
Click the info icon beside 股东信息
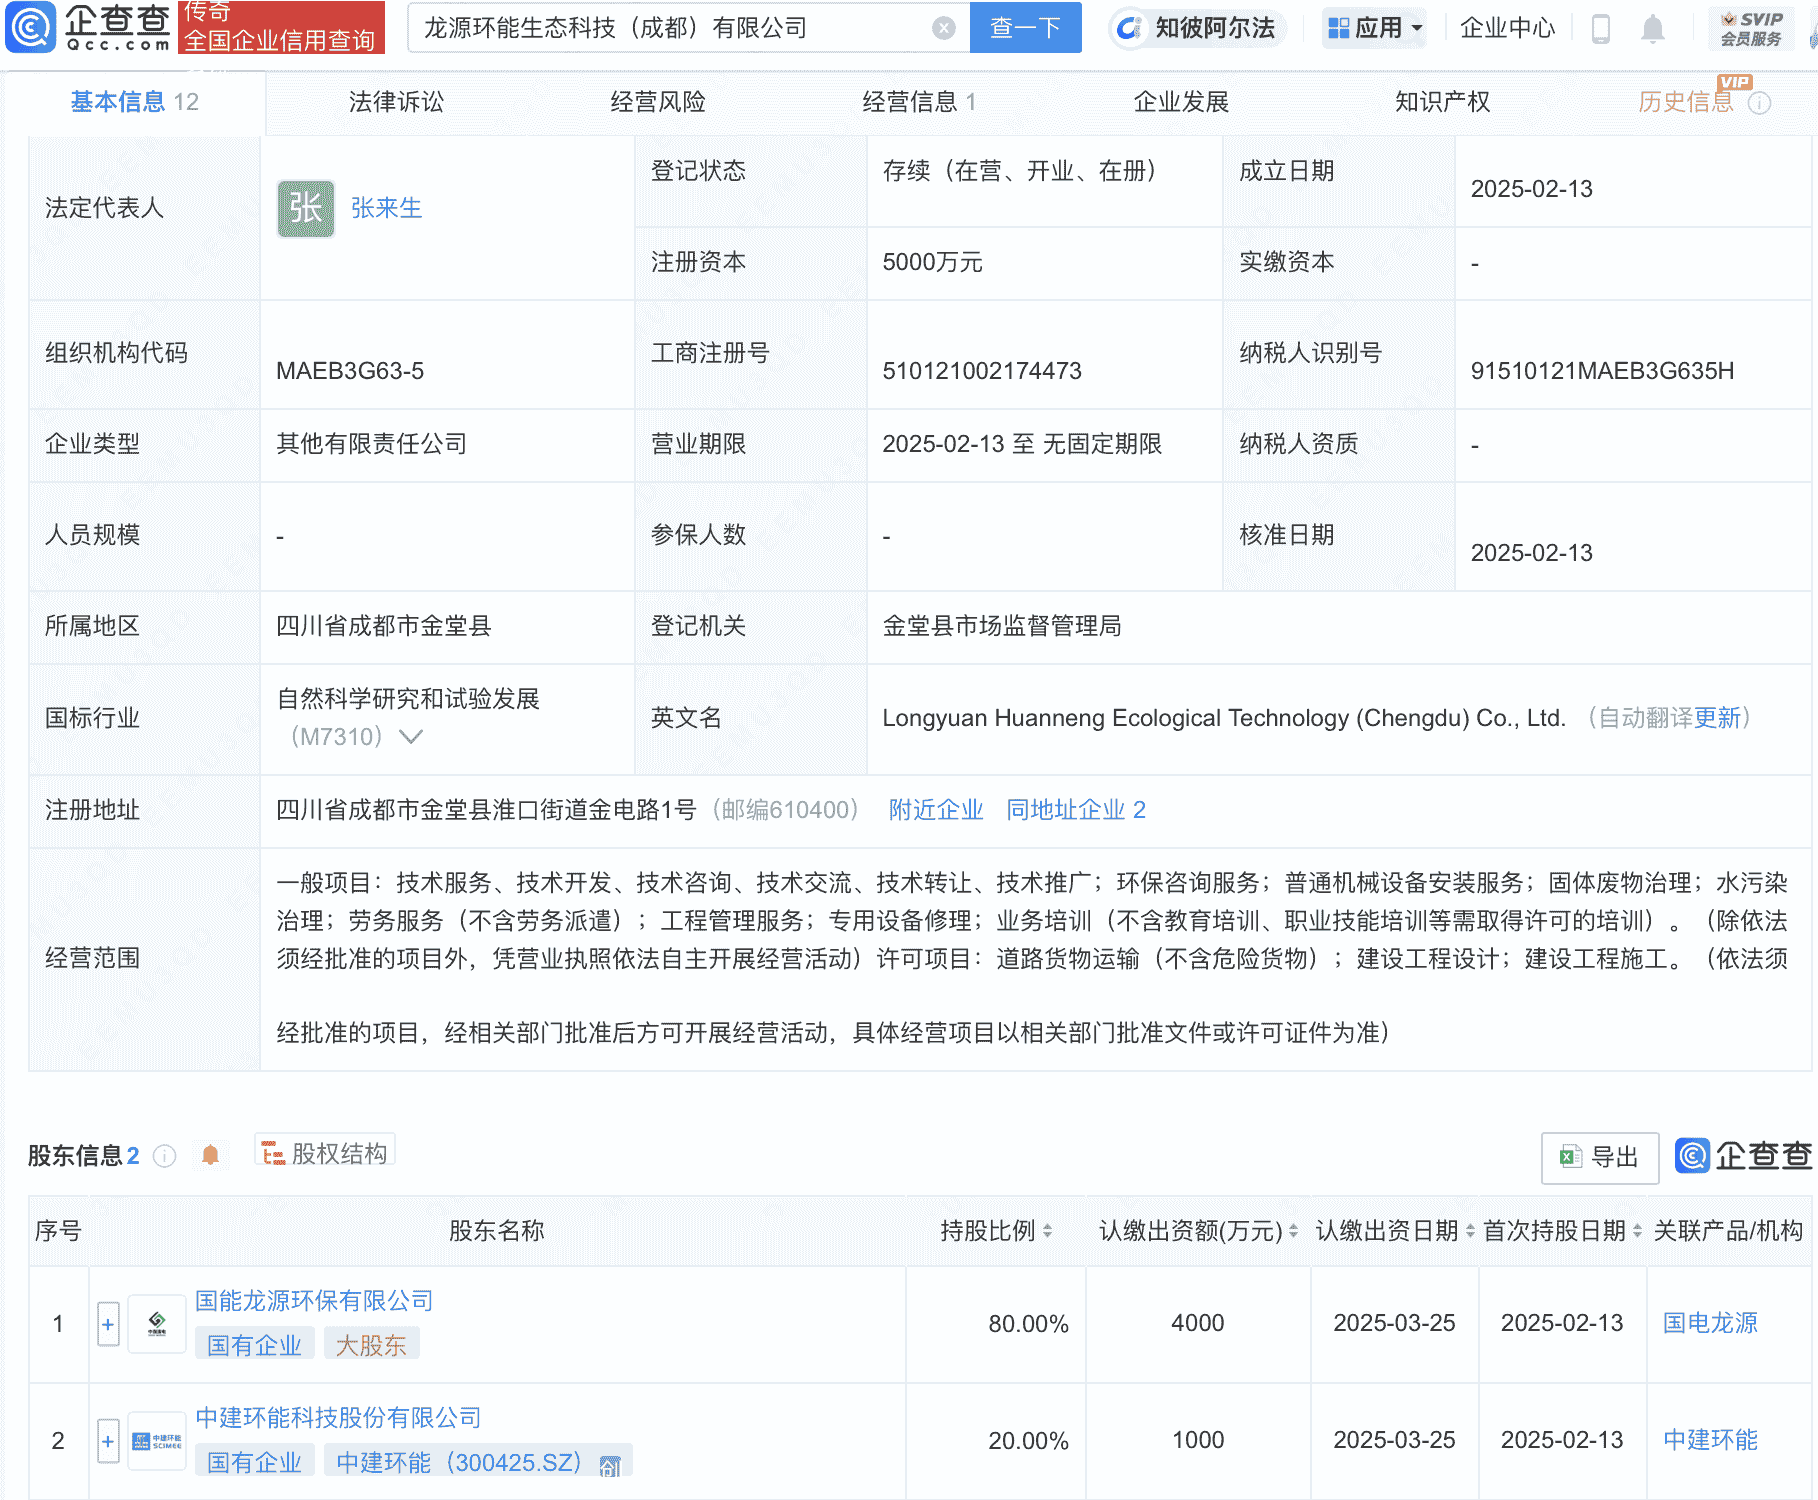tap(163, 1155)
